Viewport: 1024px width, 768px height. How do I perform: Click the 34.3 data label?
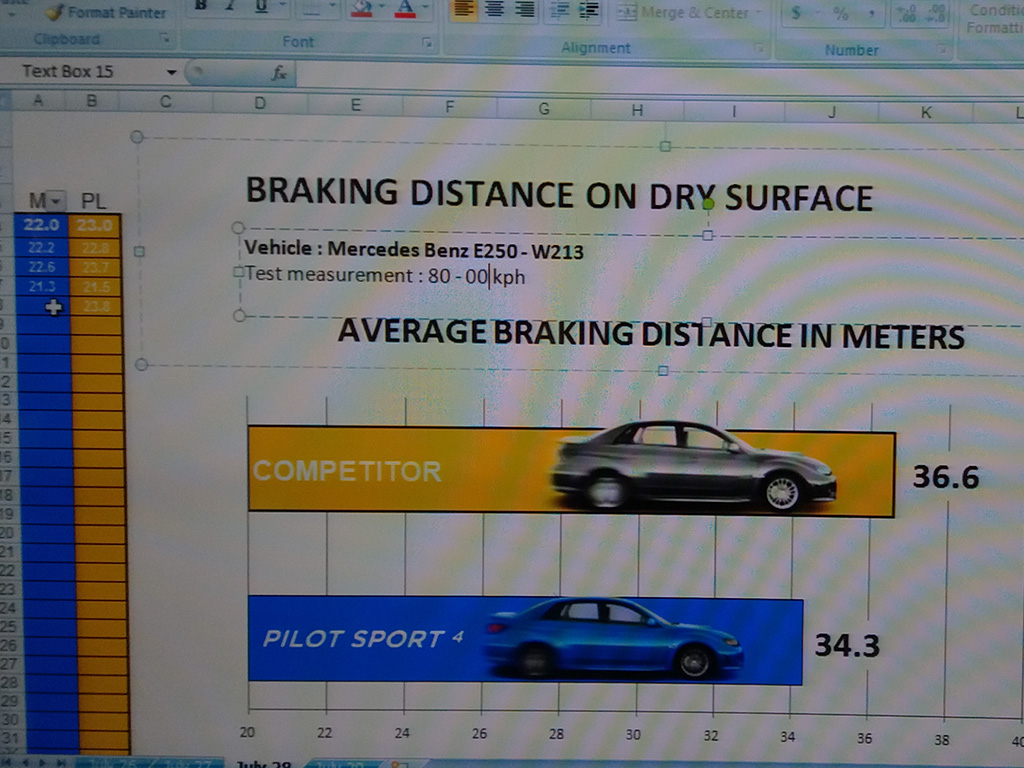click(847, 645)
